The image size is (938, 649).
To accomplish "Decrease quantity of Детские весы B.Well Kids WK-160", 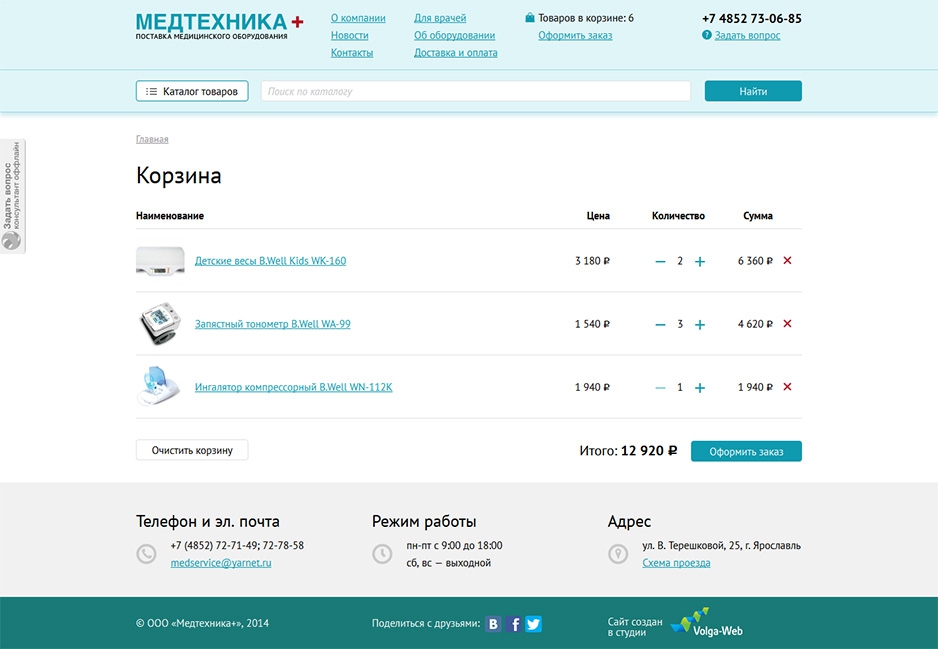I will point(660,261).
